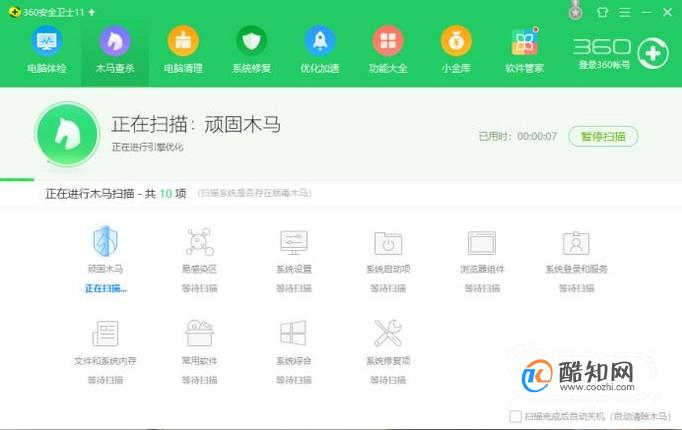Click 正在扫描... status text
682x430 pixels.
coord(106,288)
